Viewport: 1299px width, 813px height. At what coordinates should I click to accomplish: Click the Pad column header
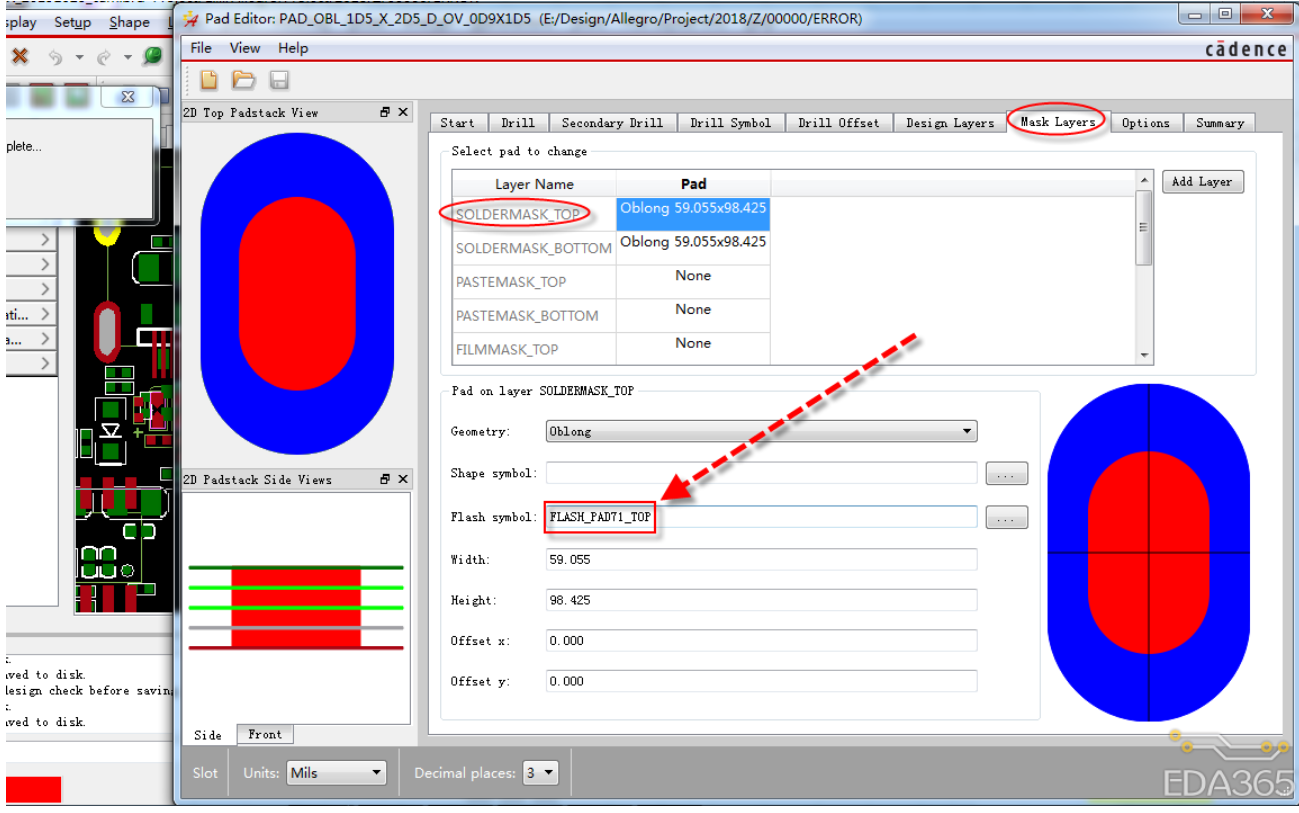tap(693, 184)
